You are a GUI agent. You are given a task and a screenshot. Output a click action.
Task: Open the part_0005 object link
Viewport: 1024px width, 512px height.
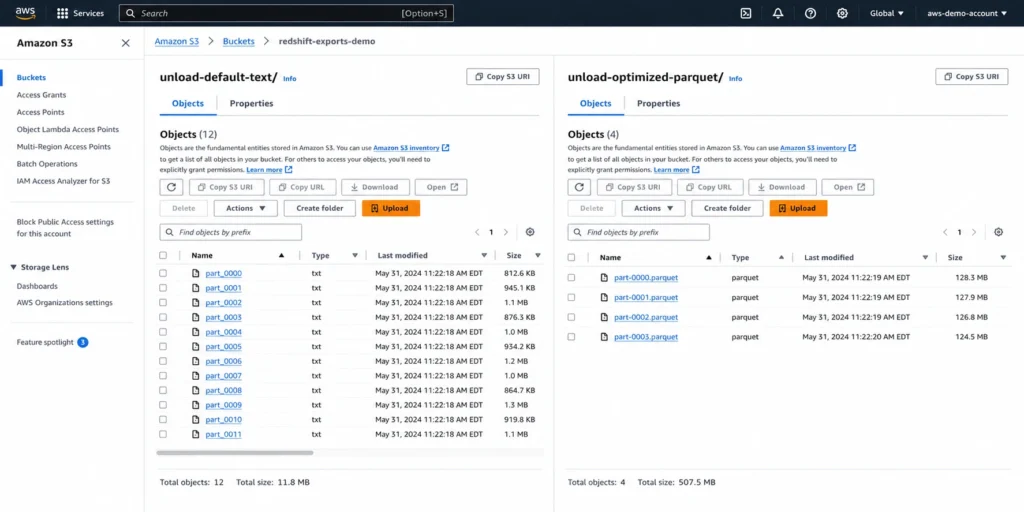click(223, 347)
